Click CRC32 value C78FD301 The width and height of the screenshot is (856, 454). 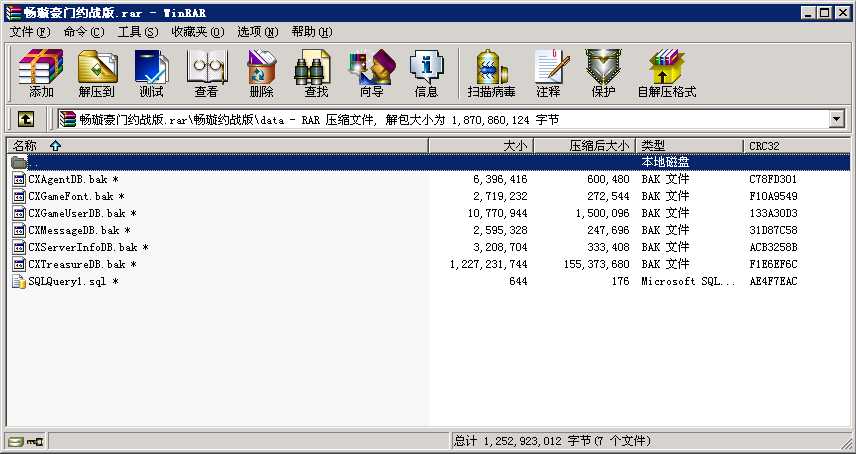point(774,179)
